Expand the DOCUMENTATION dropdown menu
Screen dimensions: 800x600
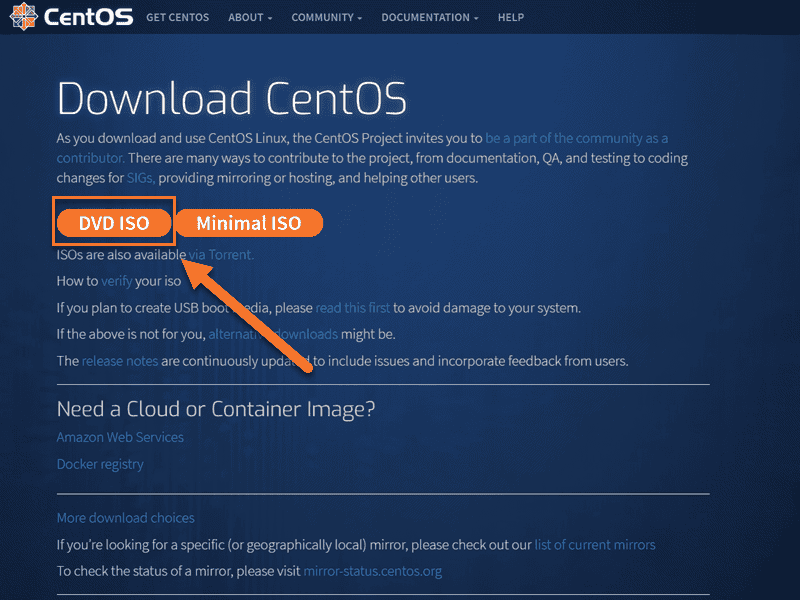coord(430,17)
